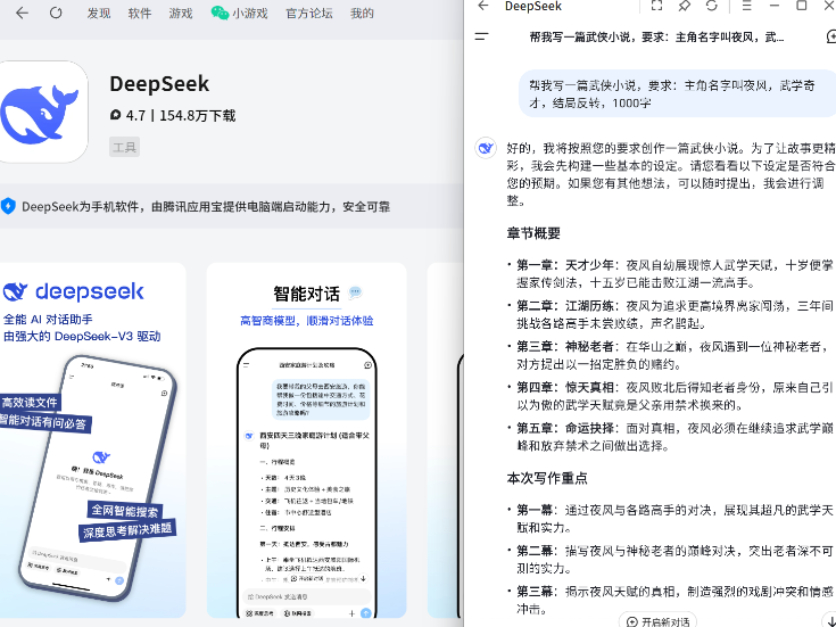
Task: Go to the 官方论坛 tab
Action: (309, 13)
